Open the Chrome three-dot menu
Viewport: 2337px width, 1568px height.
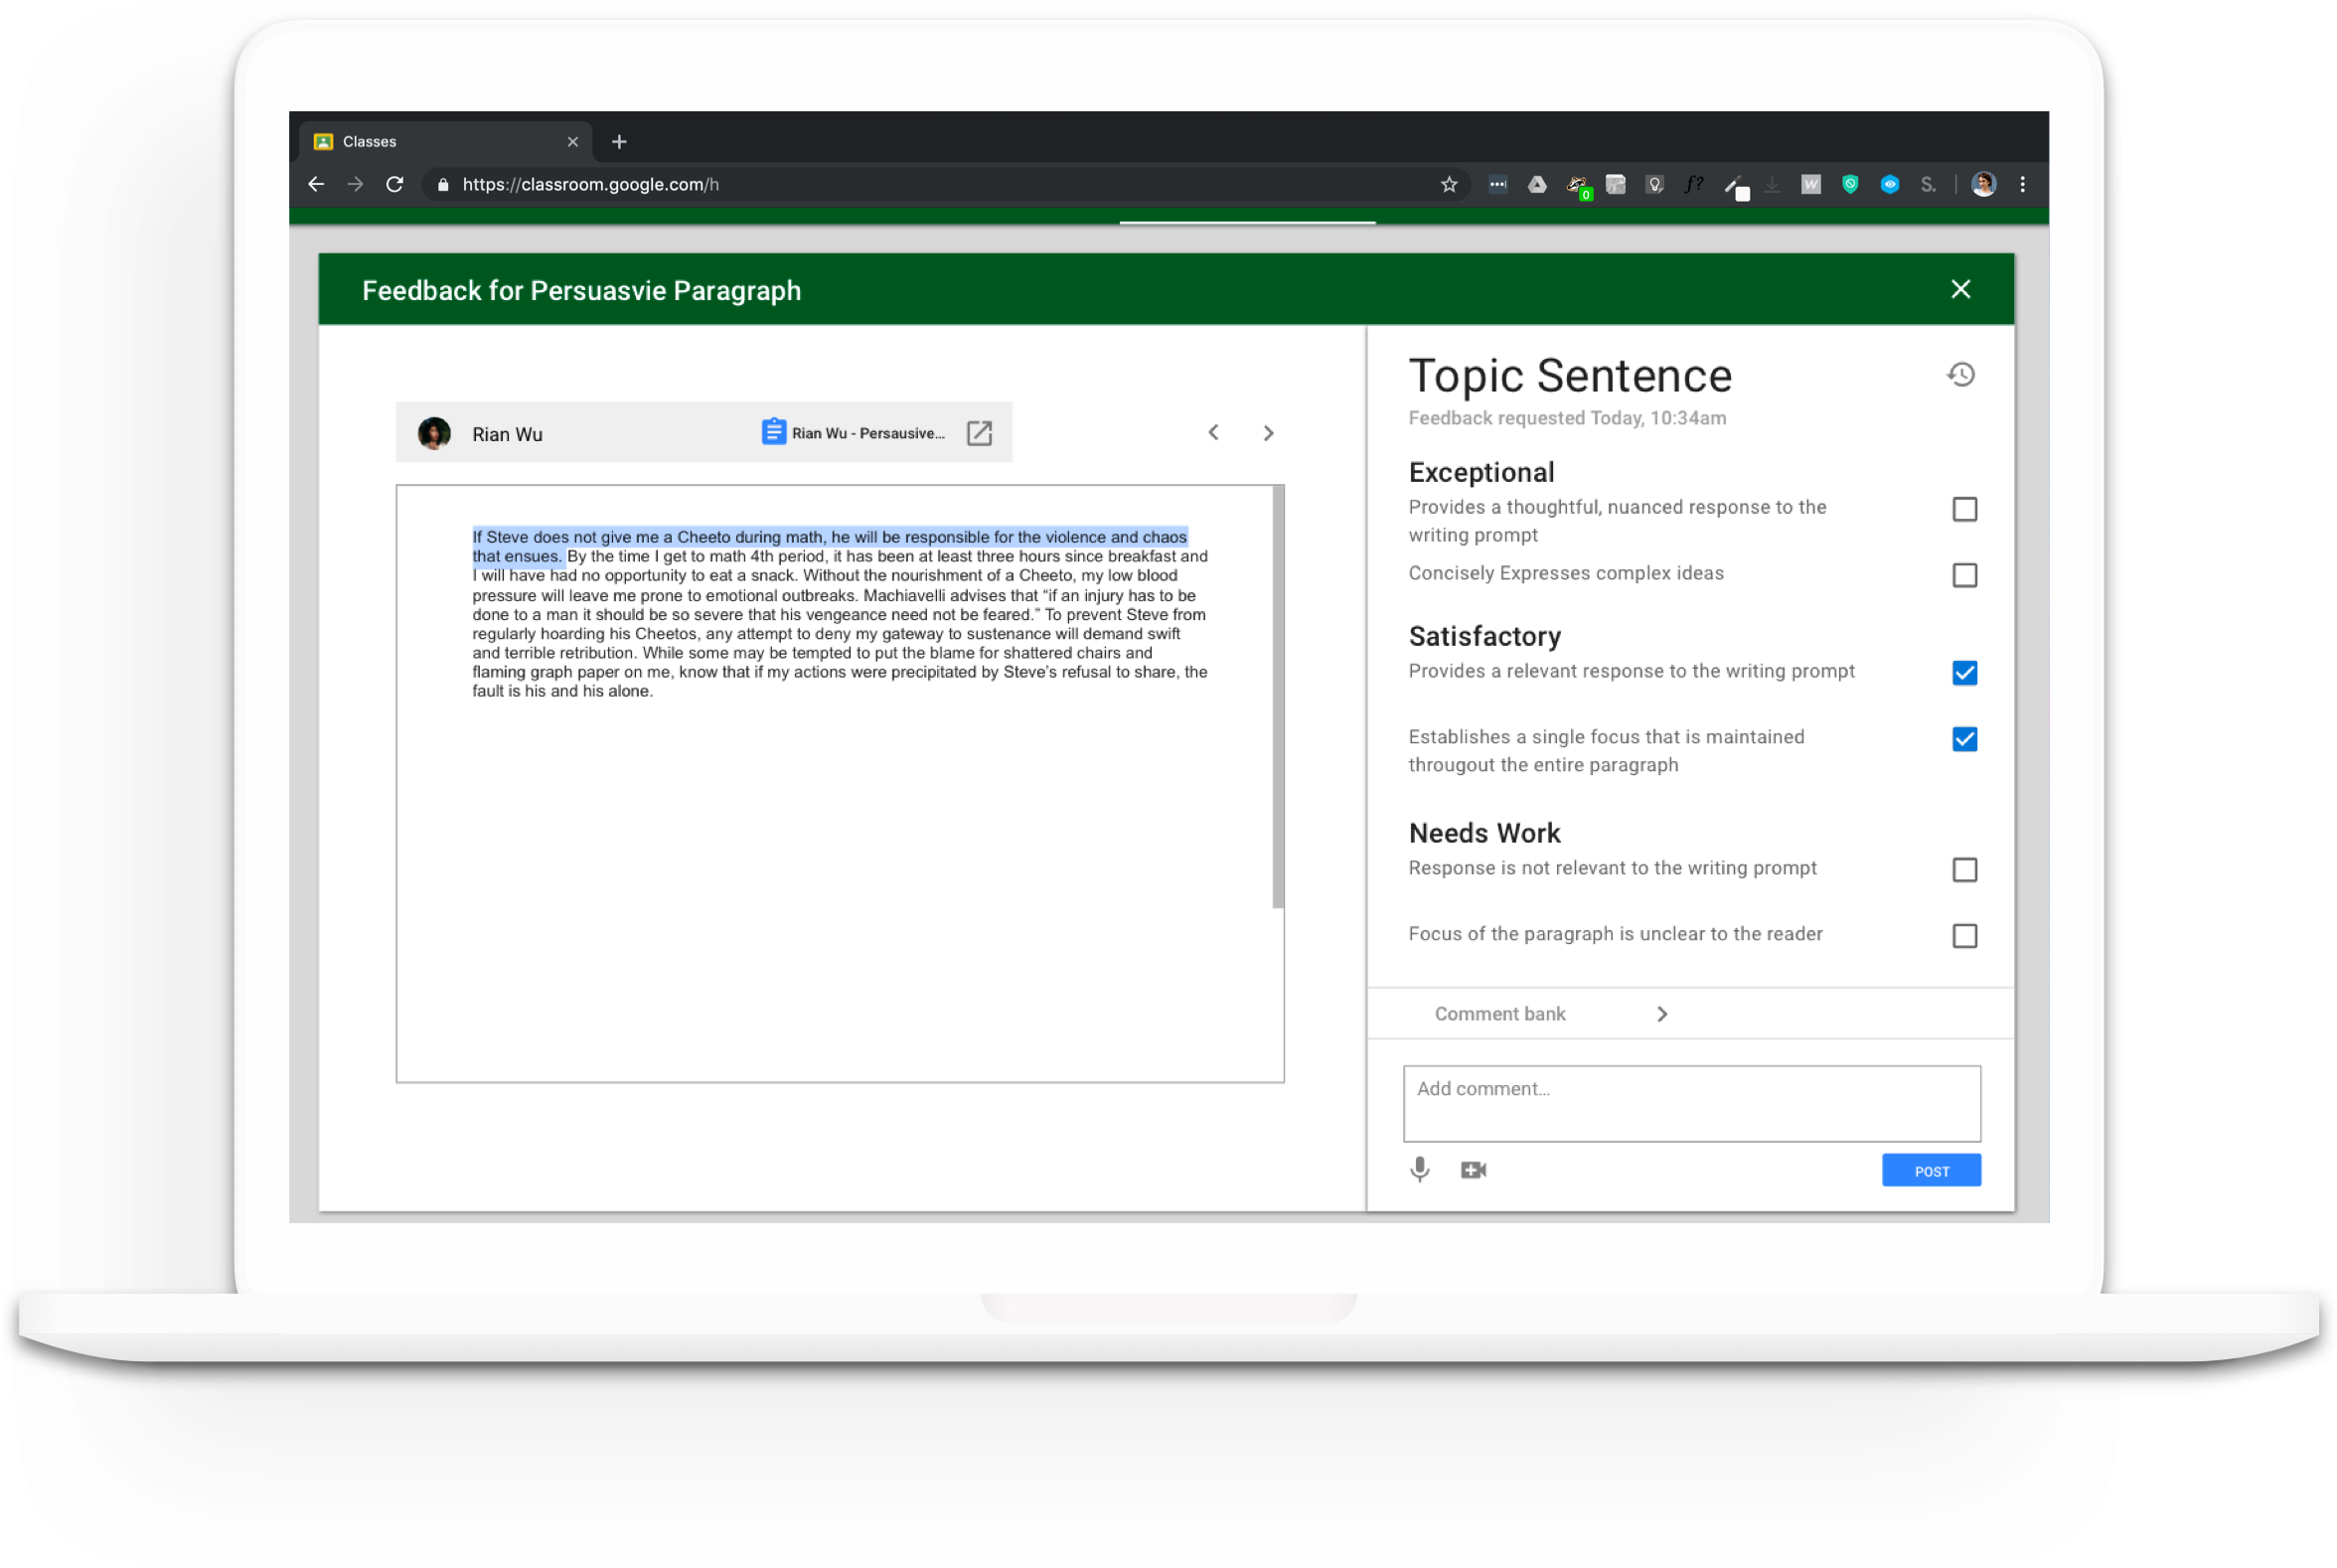click(2022, 184)
